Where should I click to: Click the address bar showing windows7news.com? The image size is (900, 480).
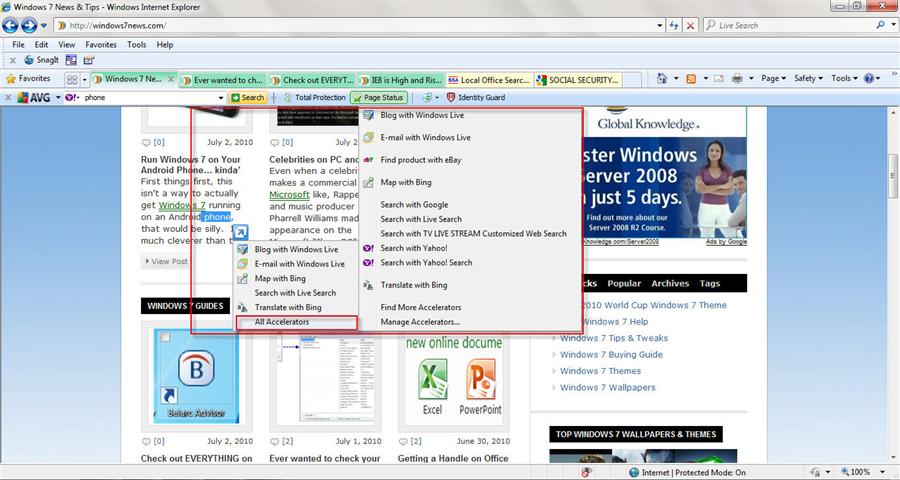[x=356, y=25]
